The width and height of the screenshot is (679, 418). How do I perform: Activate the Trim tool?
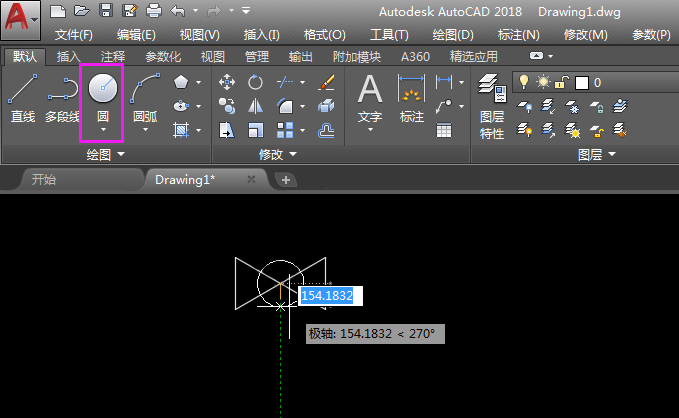(285, 82)
